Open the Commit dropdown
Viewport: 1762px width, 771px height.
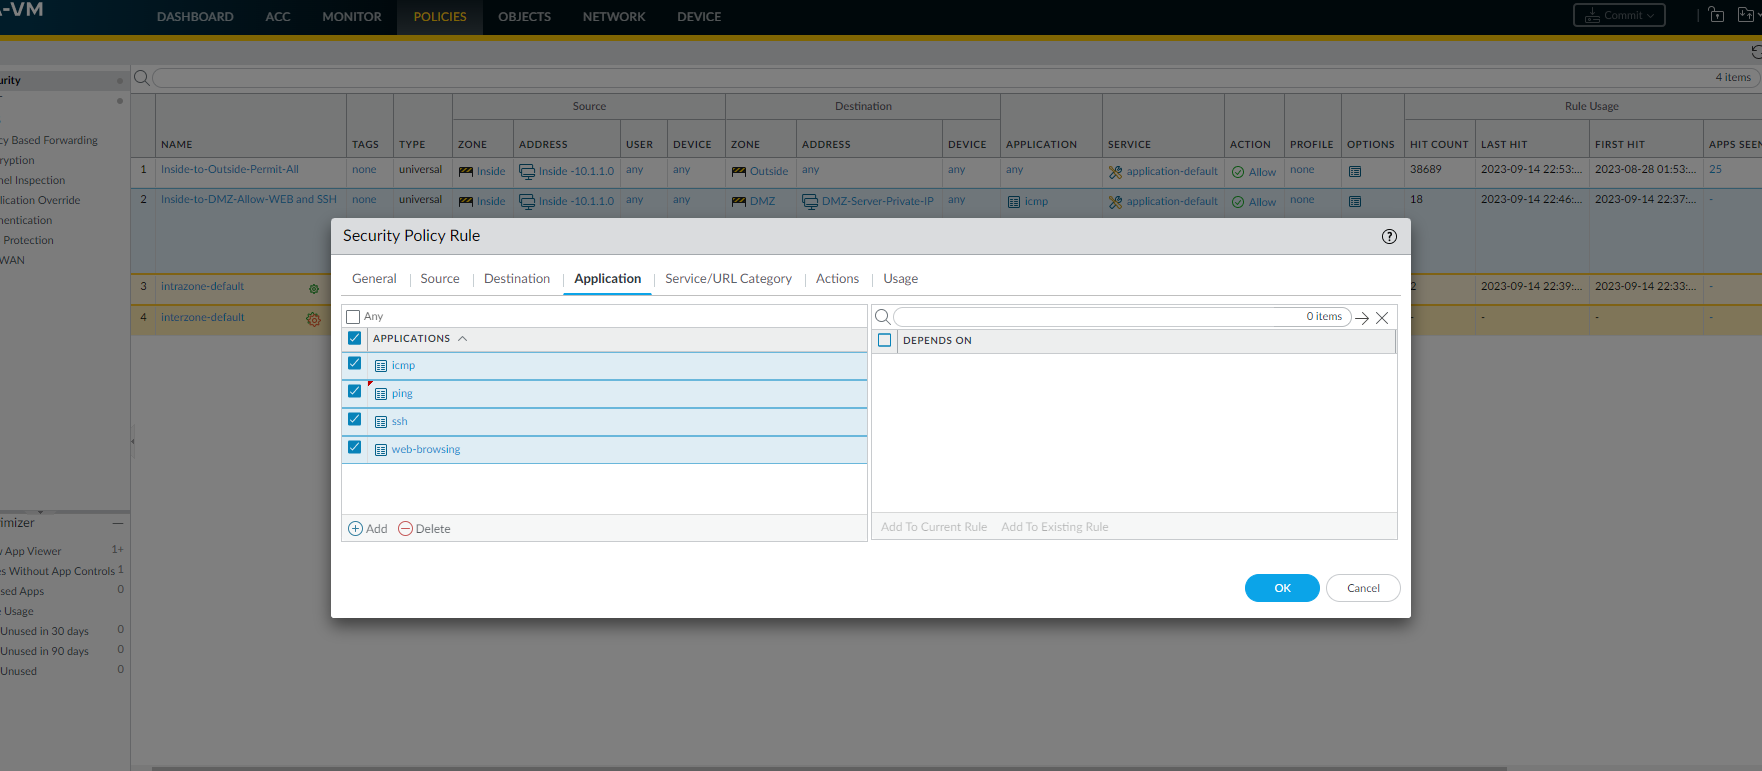[1618, 15]
